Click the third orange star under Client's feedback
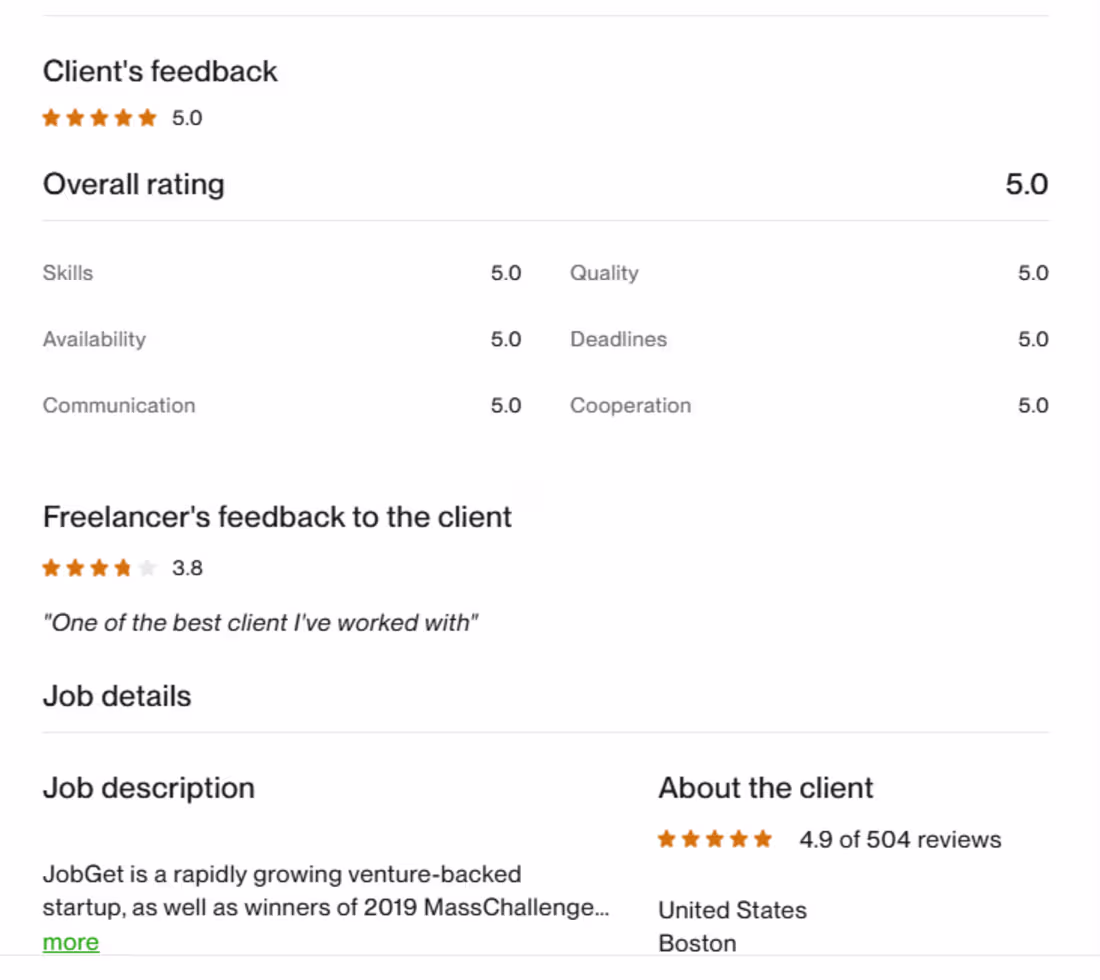This screenshot has width=1100, height=980. (x=99, y=117)
